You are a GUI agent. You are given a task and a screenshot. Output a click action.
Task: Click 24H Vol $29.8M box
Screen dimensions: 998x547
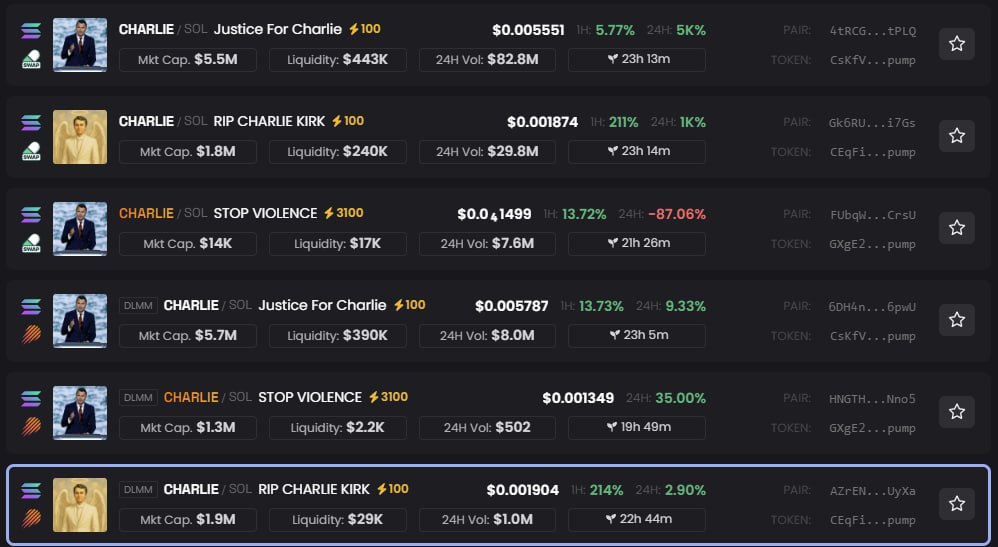point(487,152)
